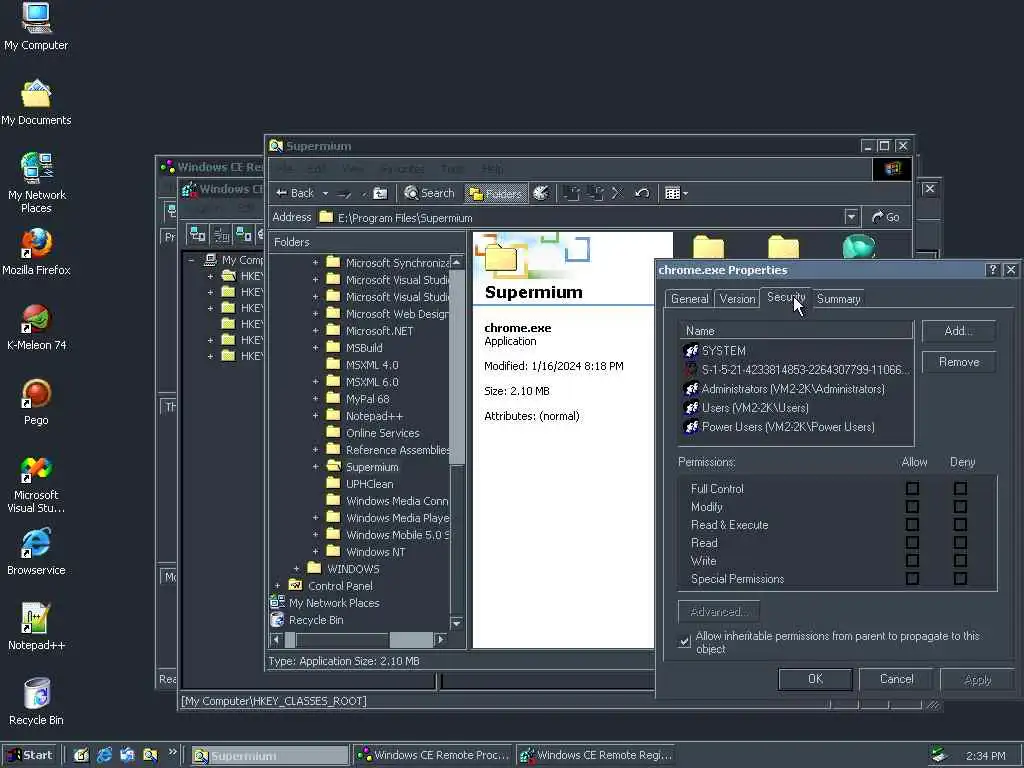Open the Start menu
This screenshot has width=1024, height=768.
click(30, 756)
